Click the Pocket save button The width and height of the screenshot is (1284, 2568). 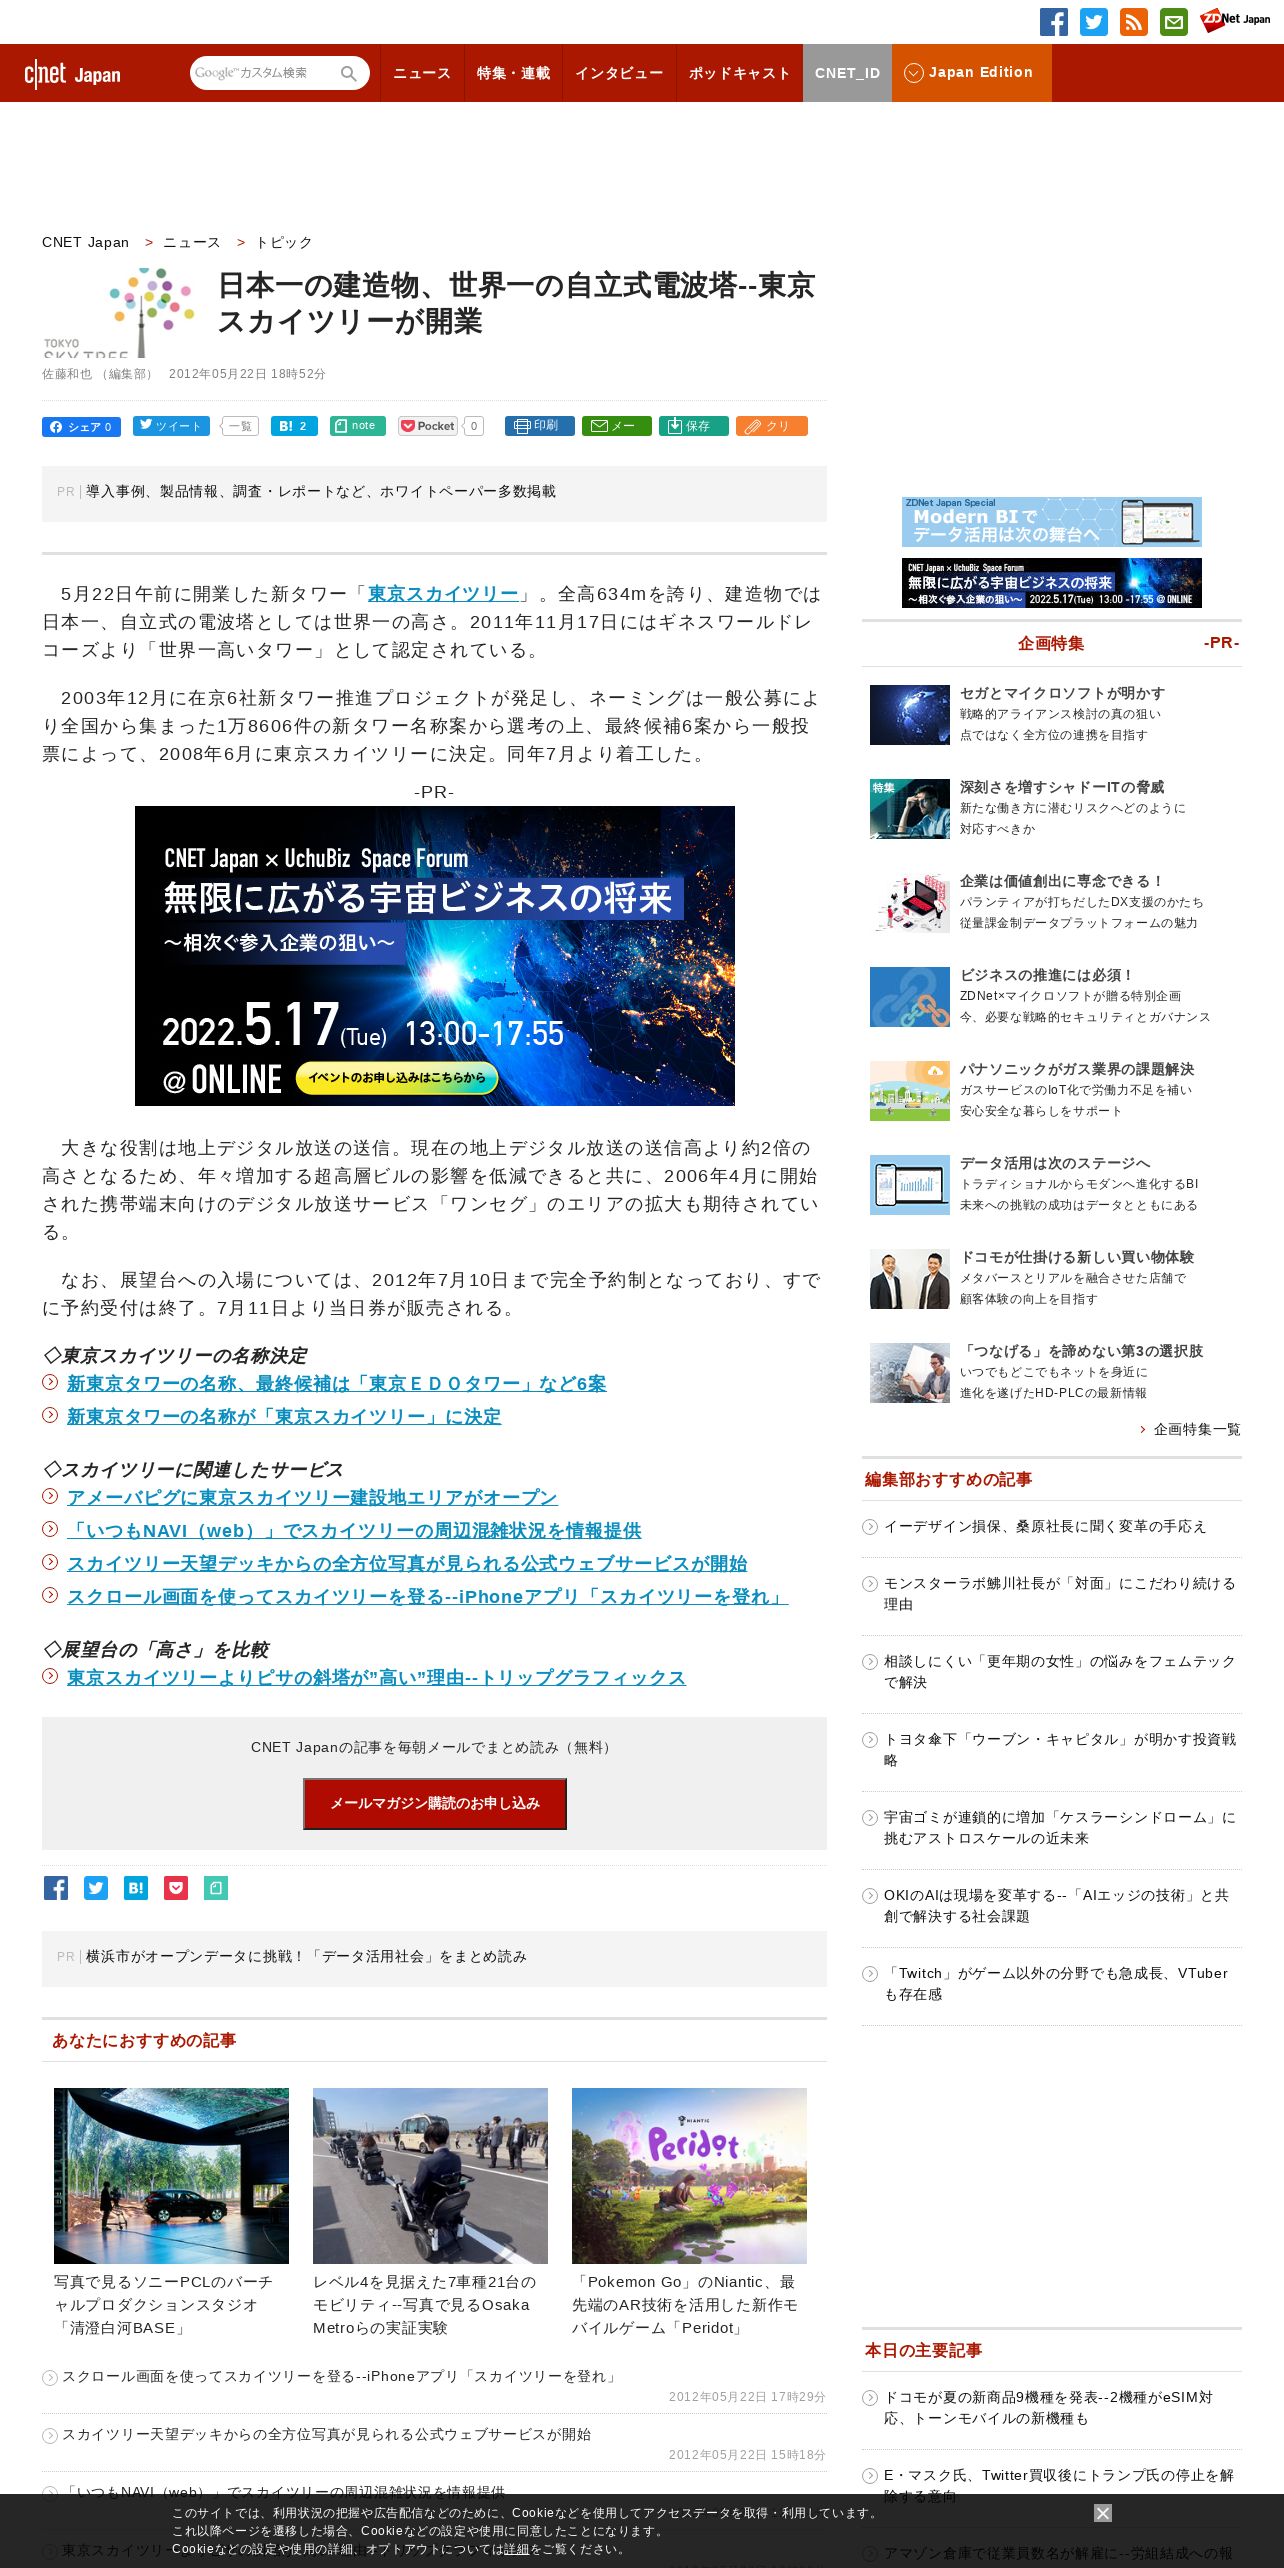pos(428,426)
